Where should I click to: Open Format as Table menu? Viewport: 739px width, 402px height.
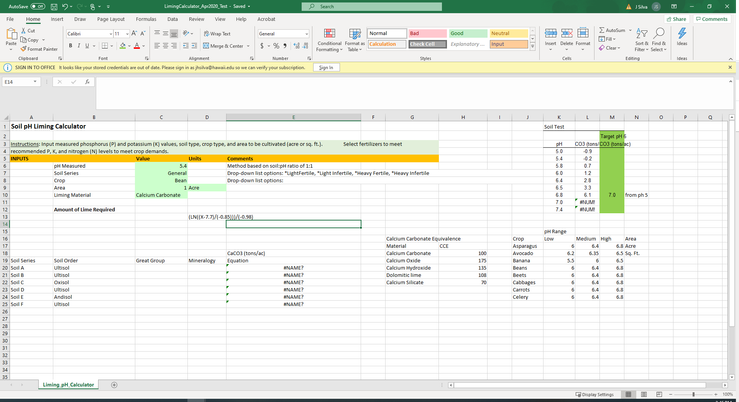pos(354,40)
